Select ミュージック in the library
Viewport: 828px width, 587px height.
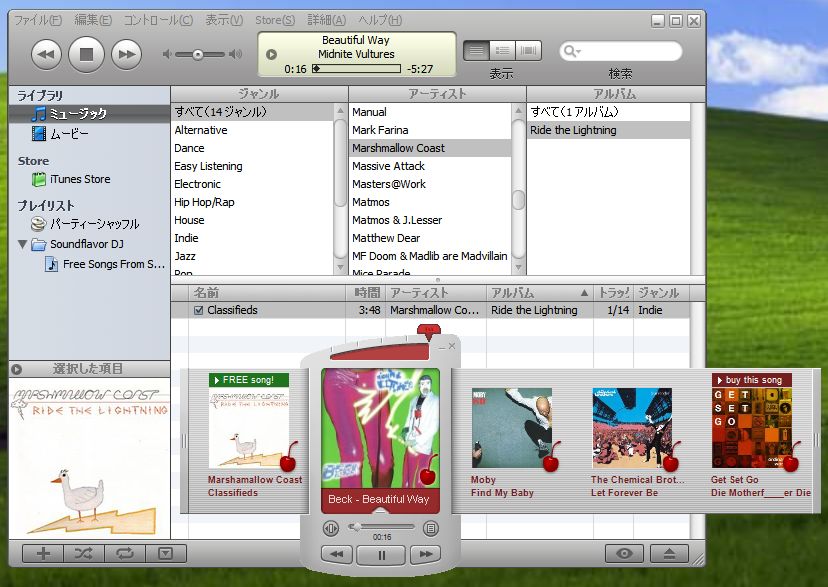(89, 113)
